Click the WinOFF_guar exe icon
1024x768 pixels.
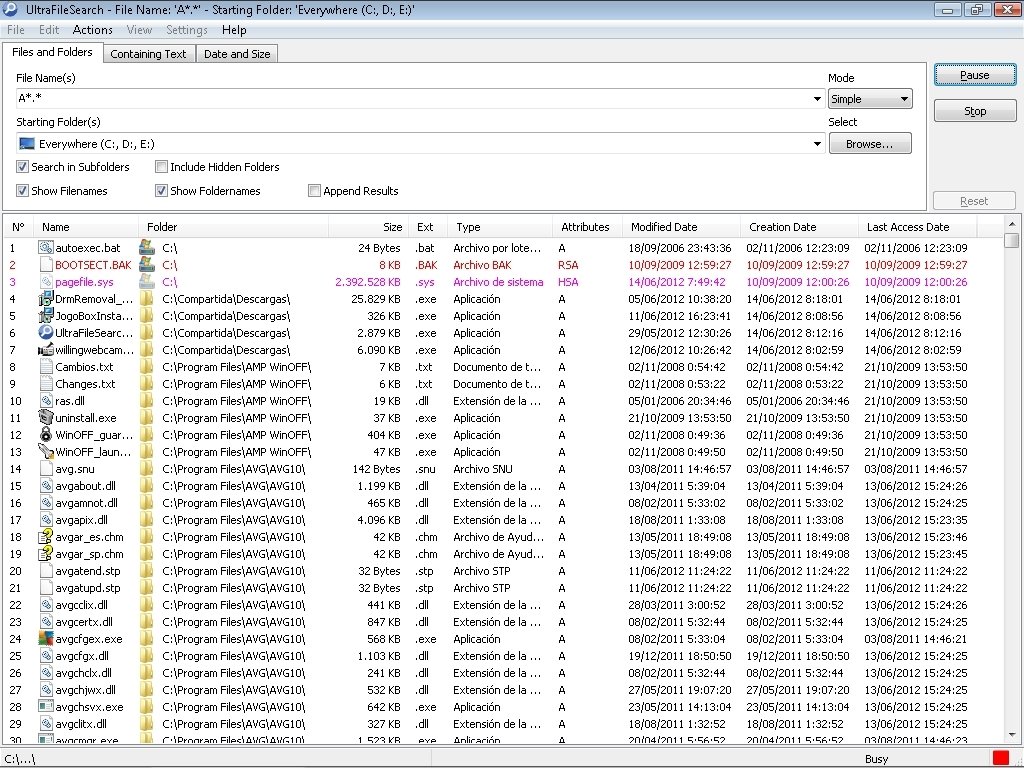[x=46, y=434]
